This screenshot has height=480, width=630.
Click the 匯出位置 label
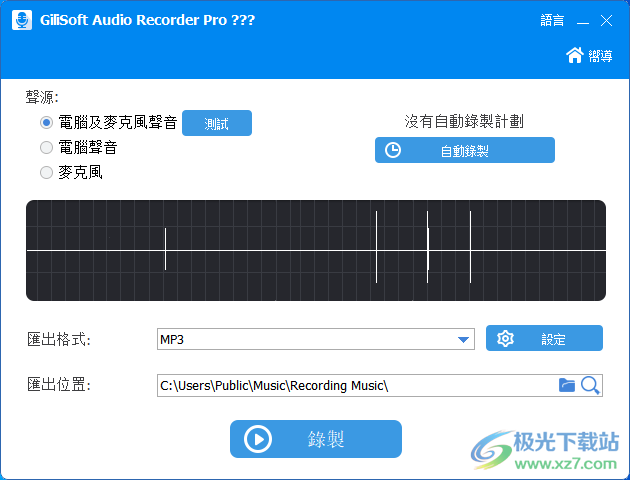[59, 385]
